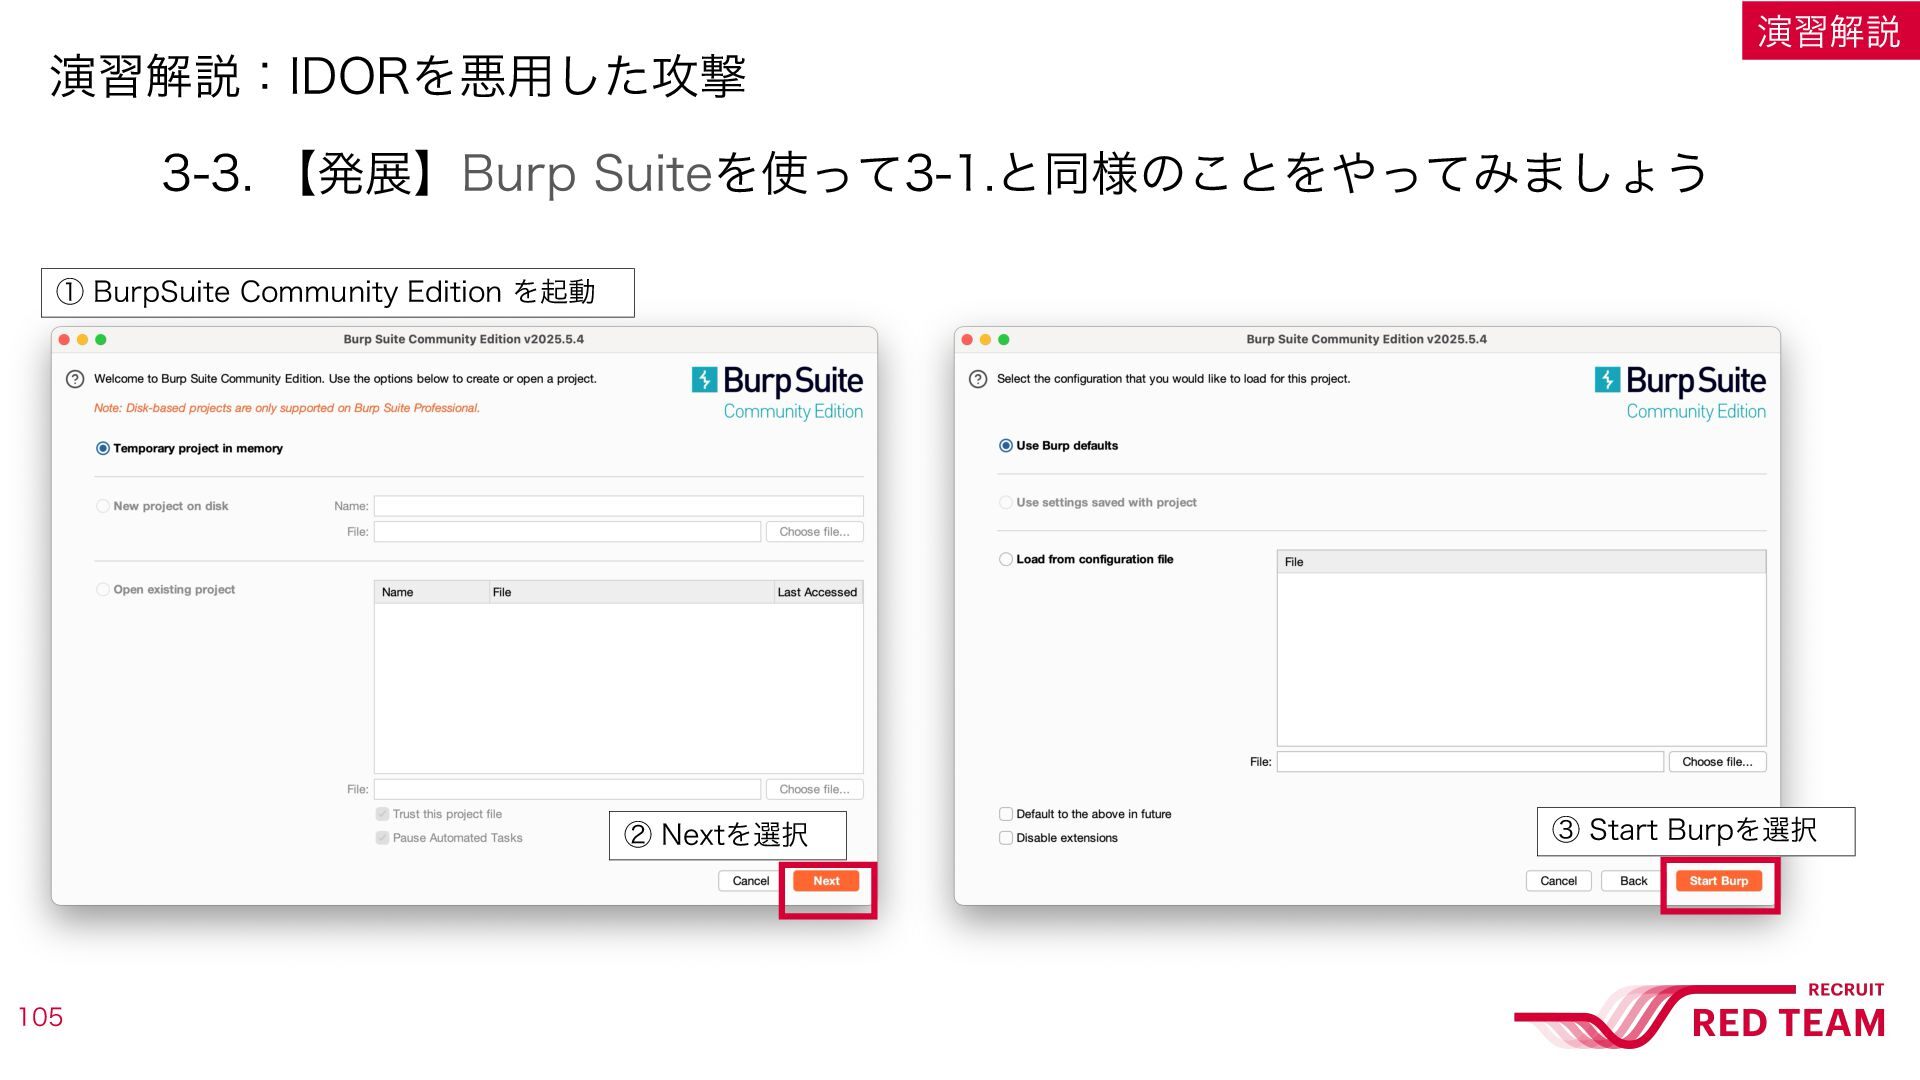Click Cancel in the project selection window
The height and width of the screenshot is (1080, 1920).
click(x=750, y=881)
